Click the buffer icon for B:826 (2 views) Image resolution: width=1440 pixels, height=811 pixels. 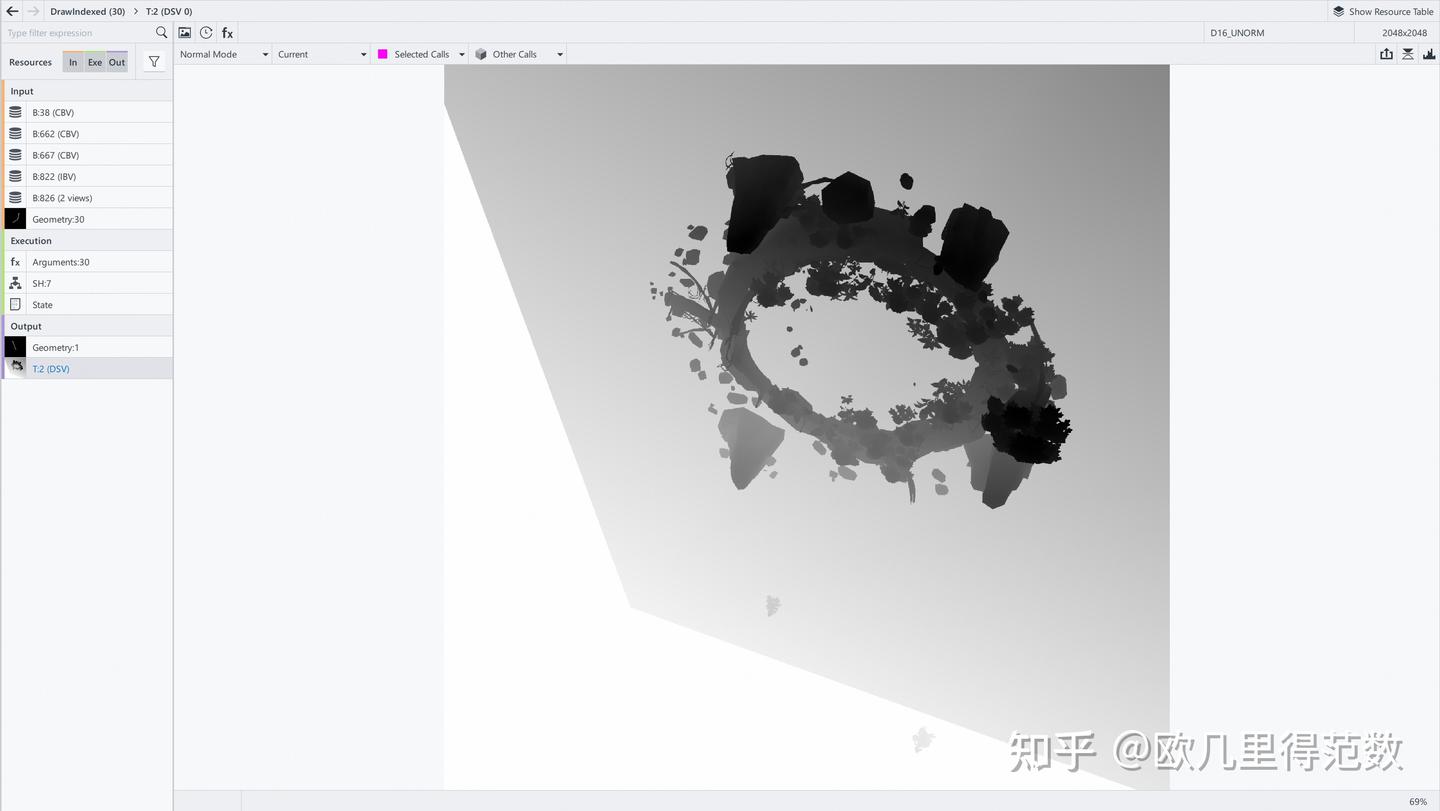pos(15,198)
